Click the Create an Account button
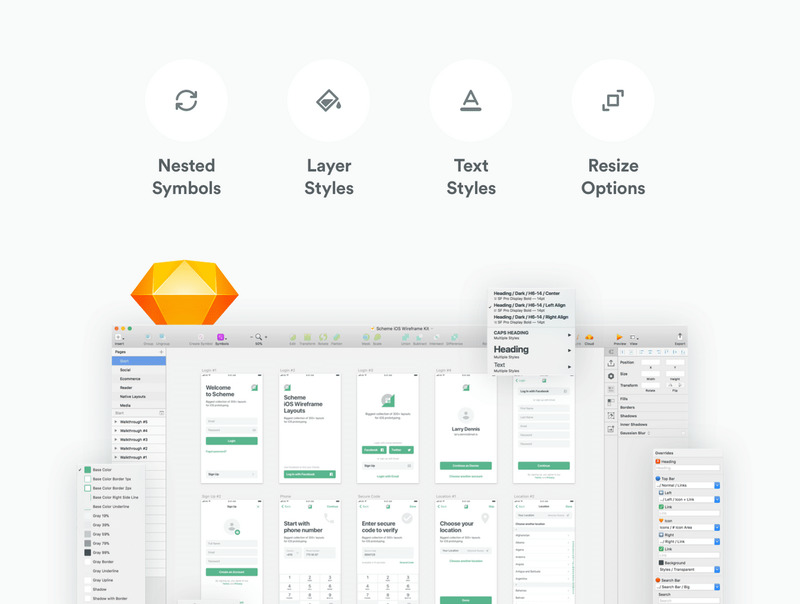This screenshot has width=800, height=604. tap(232, 572)
